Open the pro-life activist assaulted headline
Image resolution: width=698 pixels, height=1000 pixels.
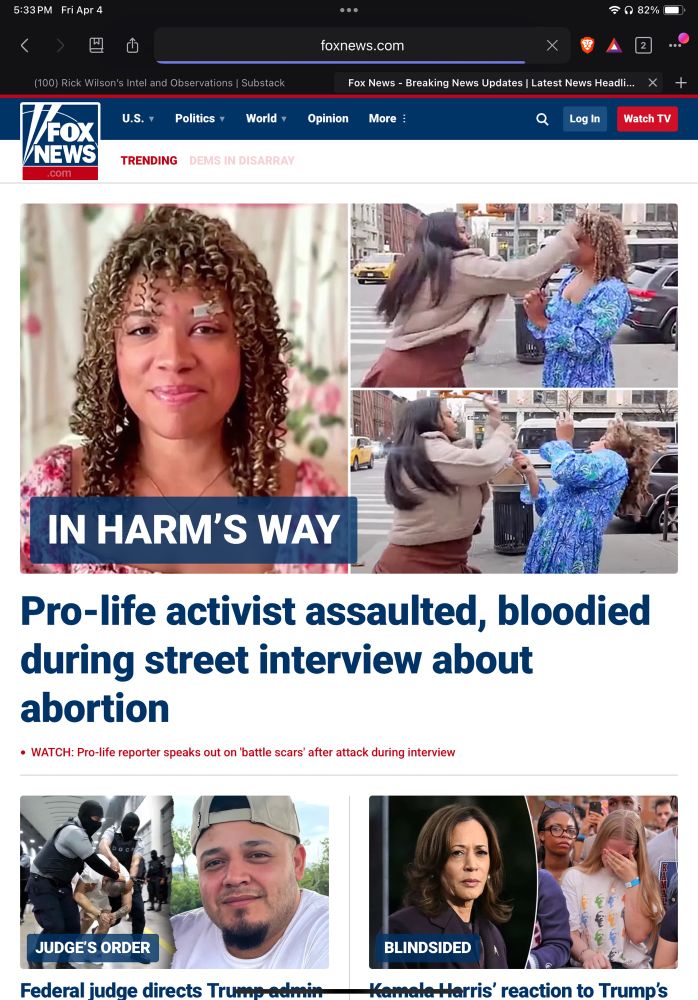click(x=335, y=659)
